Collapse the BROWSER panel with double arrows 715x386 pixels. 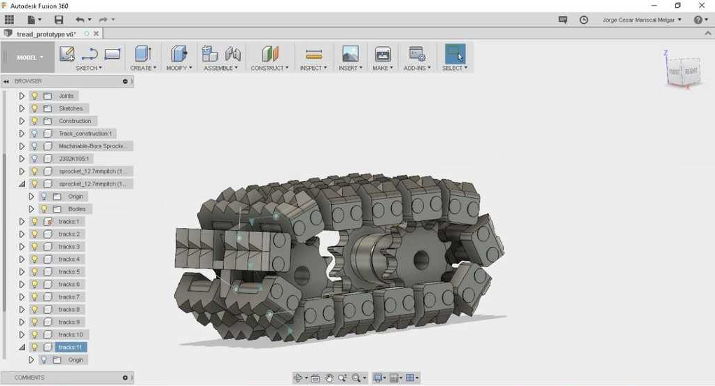(6, 81)
